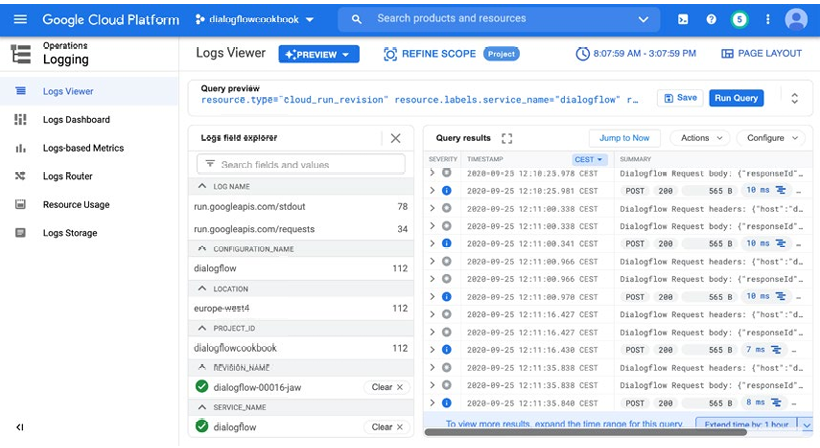Click the Logs Dashboard sidebar icon
Image resolution: width=820 pixels, height=448 pixels.
20,120
